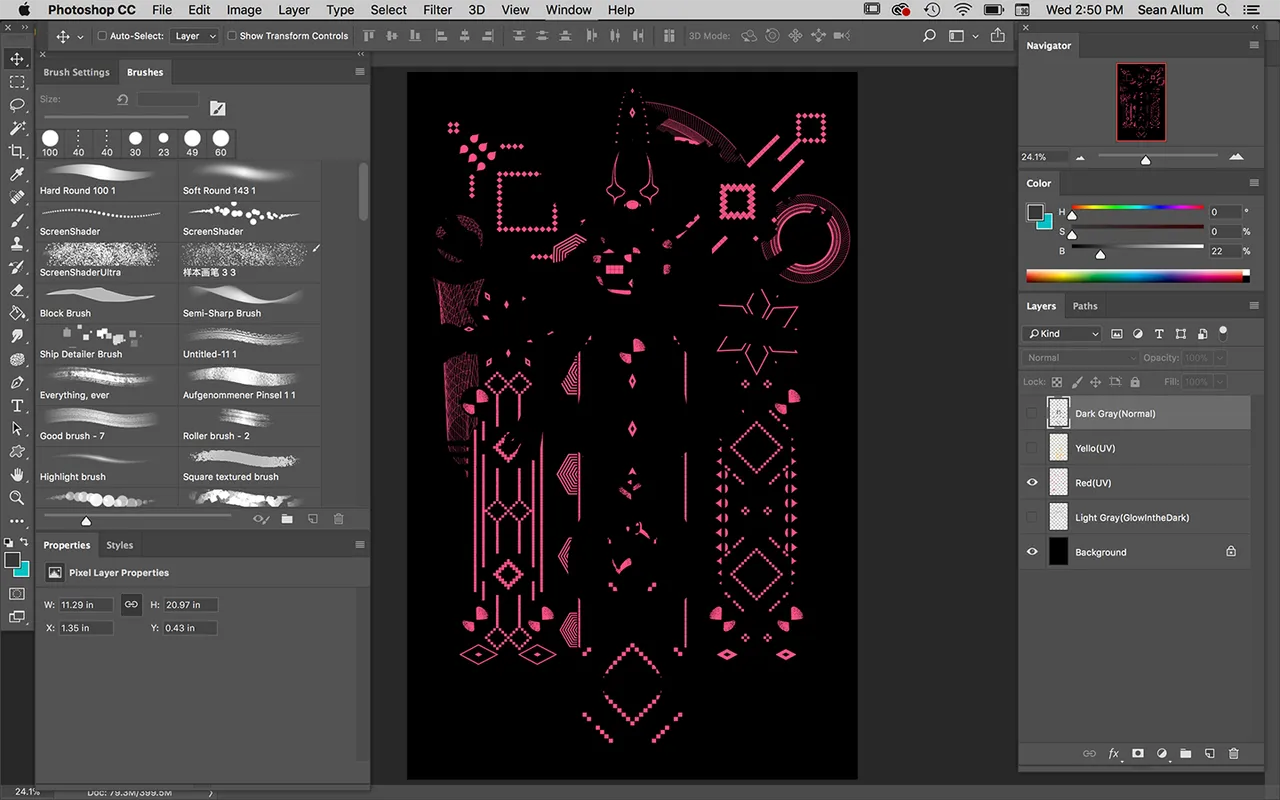Open the Brushes panel options menu
1280x800 pixels.
click(x=360, y=72)
